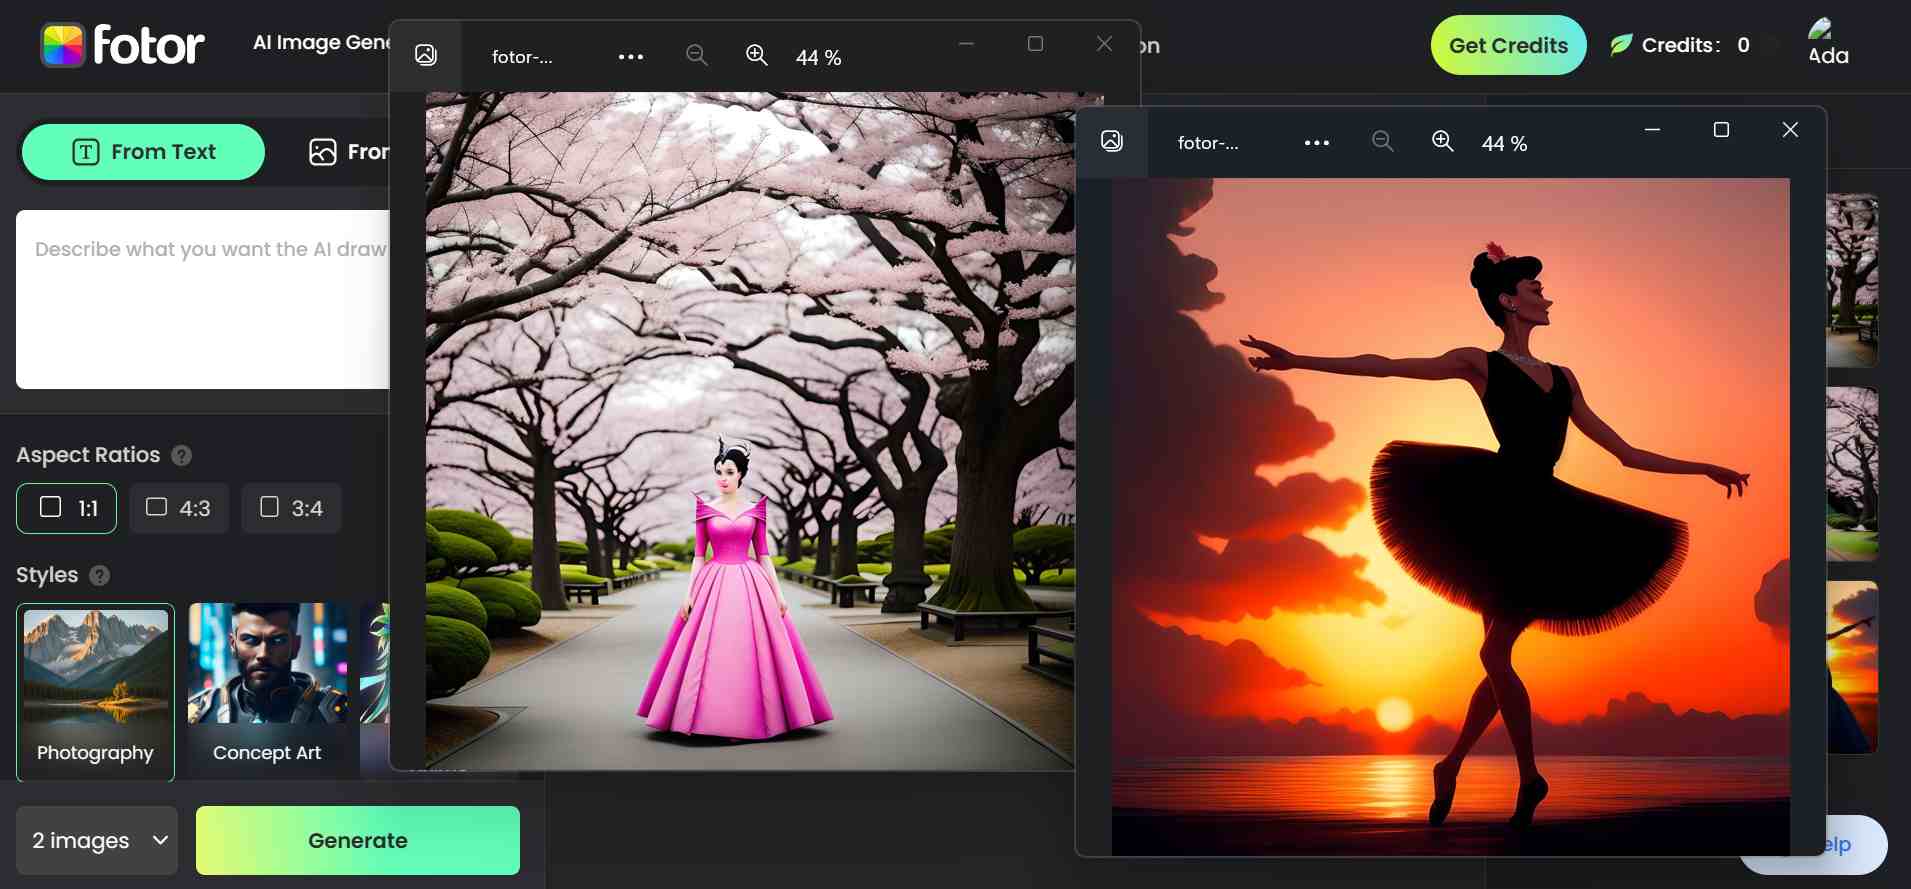The image size is (1911, 889).
Task: Zoom out in the cherry blossom viewer
Action: 697,56
